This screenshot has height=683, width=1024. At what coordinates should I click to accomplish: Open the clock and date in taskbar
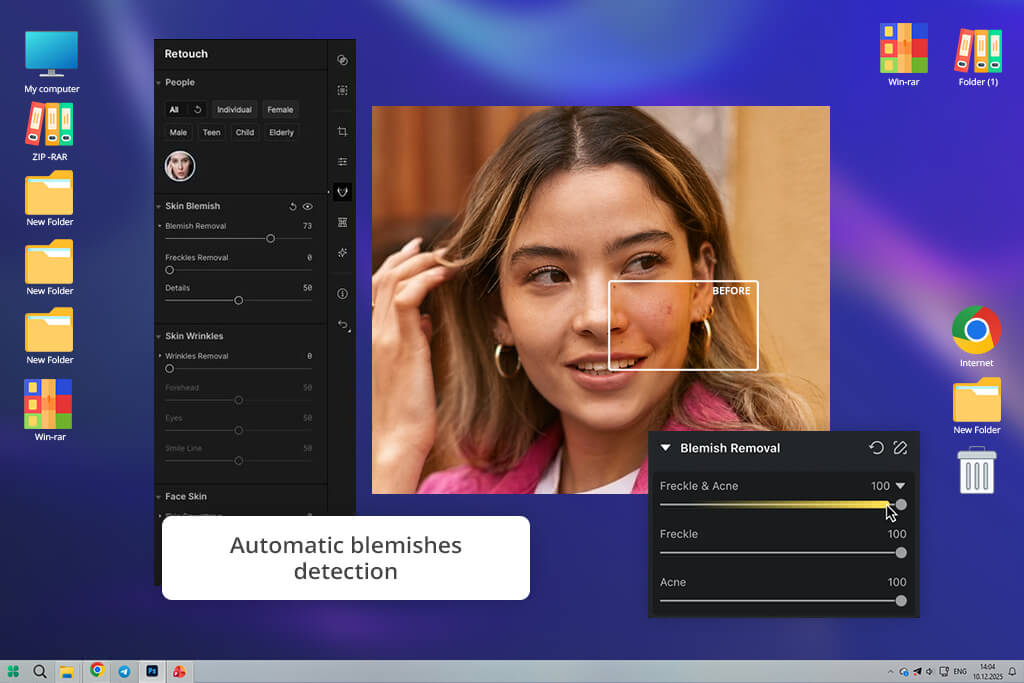tap(987, 671)
